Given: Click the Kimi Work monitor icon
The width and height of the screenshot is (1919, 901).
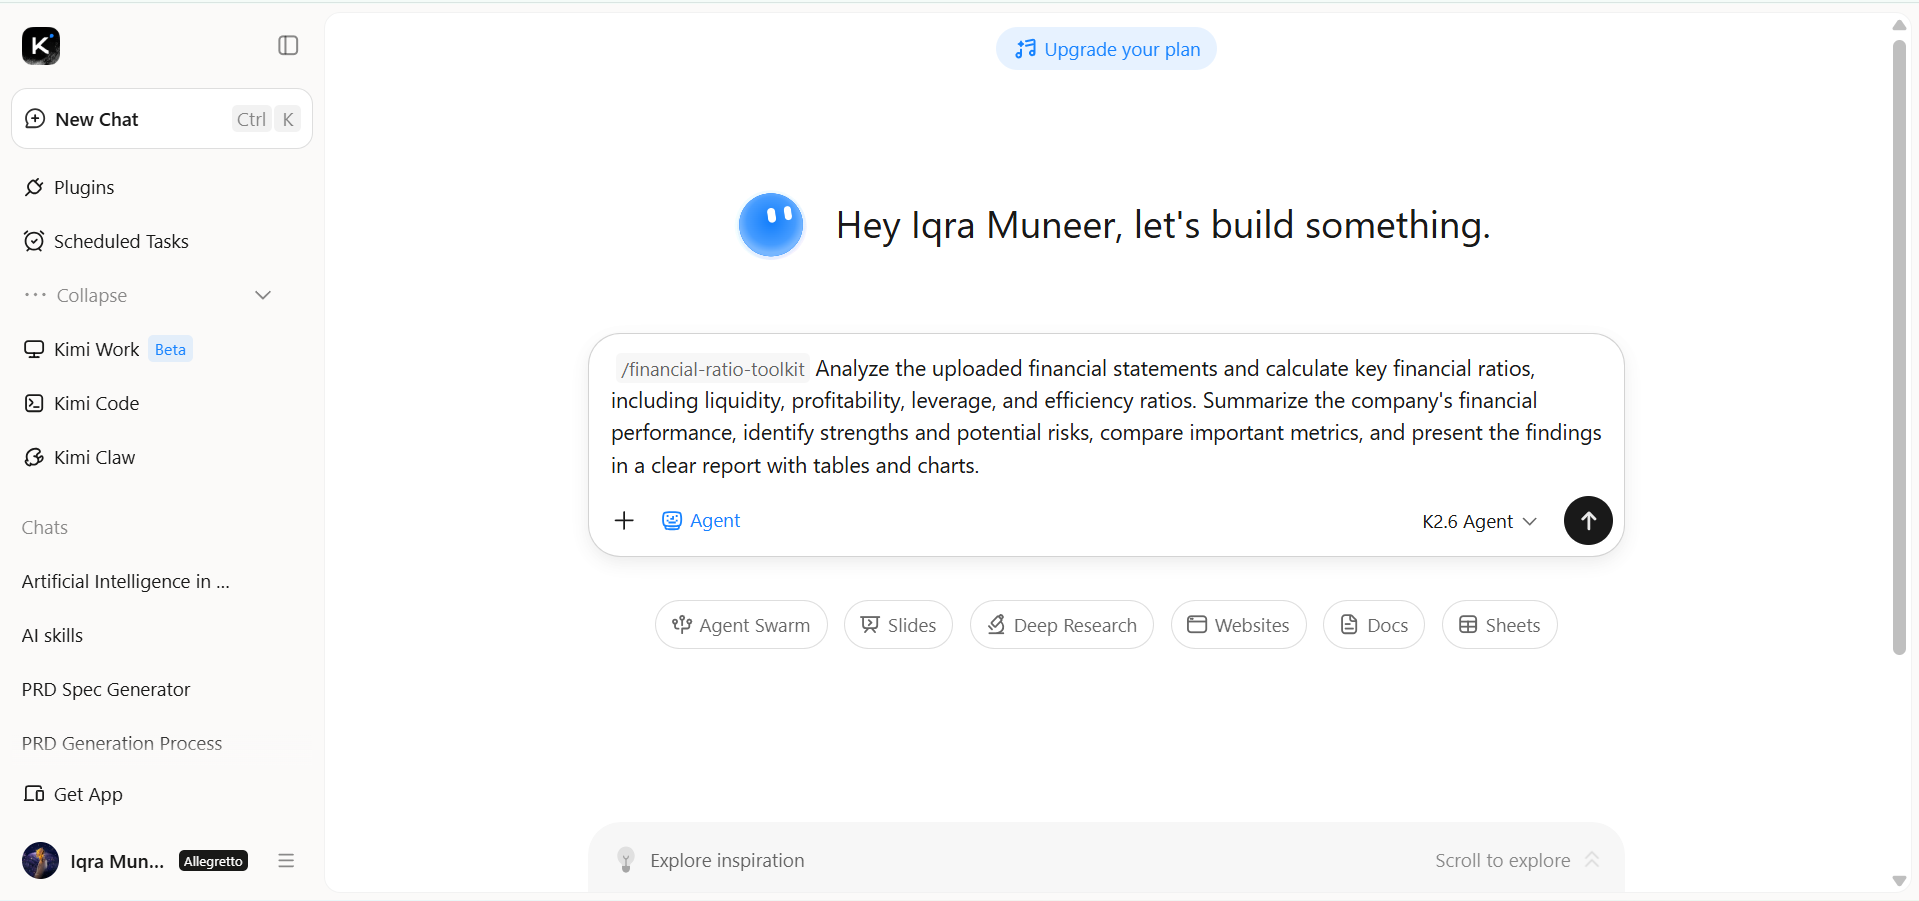Looking at the screenshot, I should (34, 349).
